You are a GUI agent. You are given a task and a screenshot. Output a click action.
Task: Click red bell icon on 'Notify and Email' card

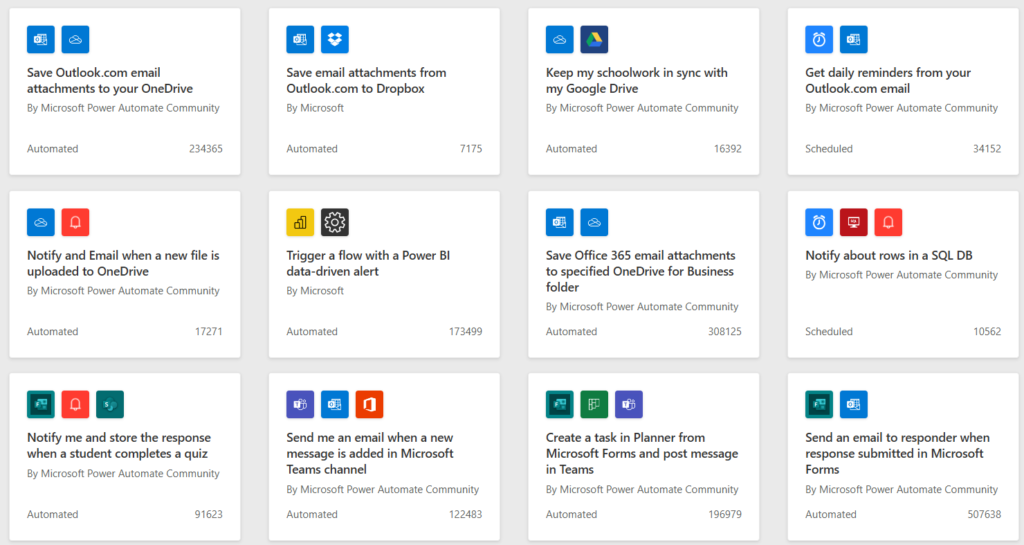click(x=75, y=222)
